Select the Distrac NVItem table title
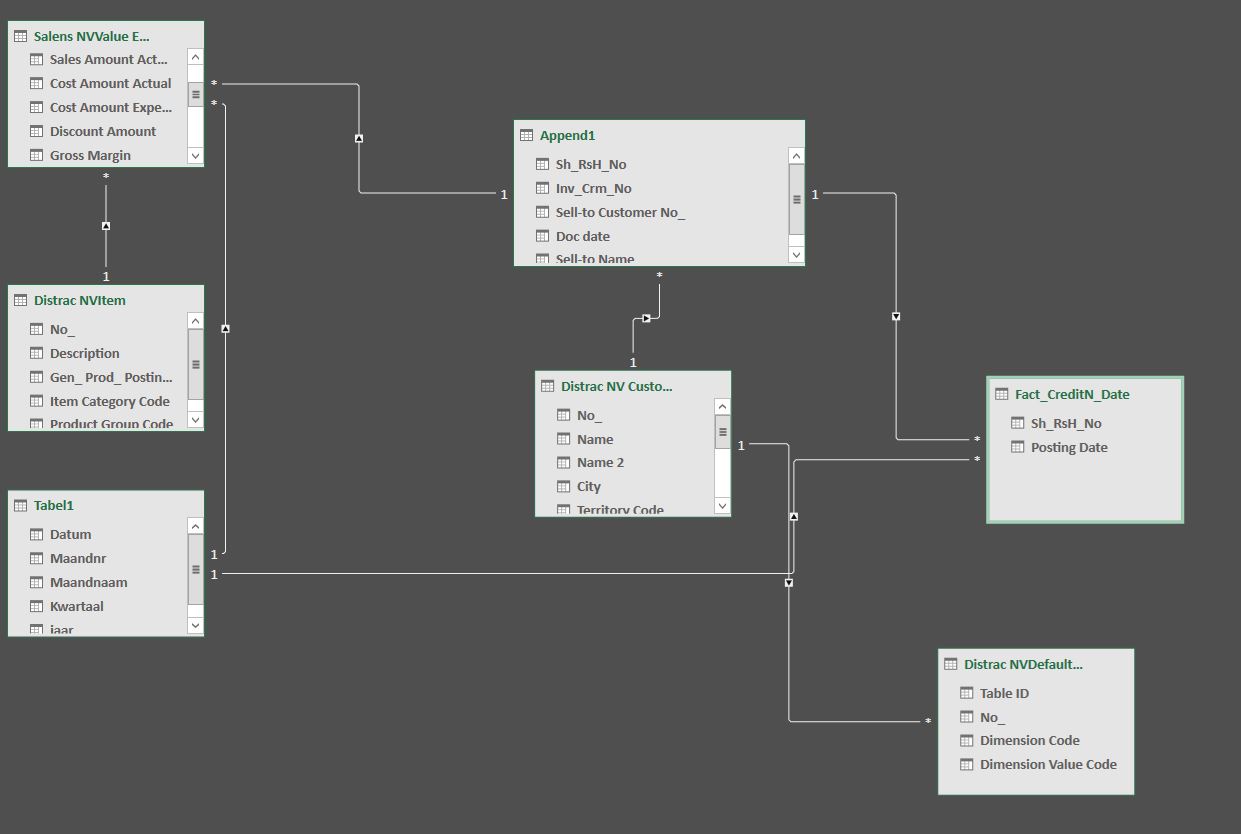Image resolution: width=1241 pixels, height=834 pixels. pos(80,300)
